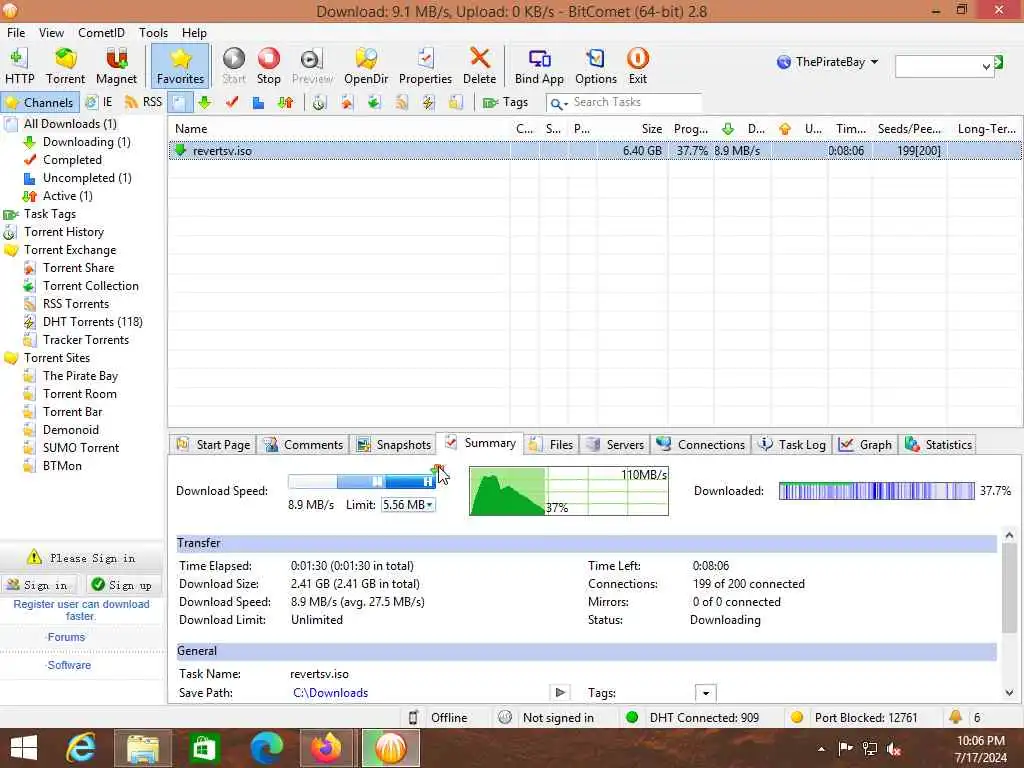Open the Tools menu
The width and height of the screenshot is (1024, 768).
tap(153, 33)
